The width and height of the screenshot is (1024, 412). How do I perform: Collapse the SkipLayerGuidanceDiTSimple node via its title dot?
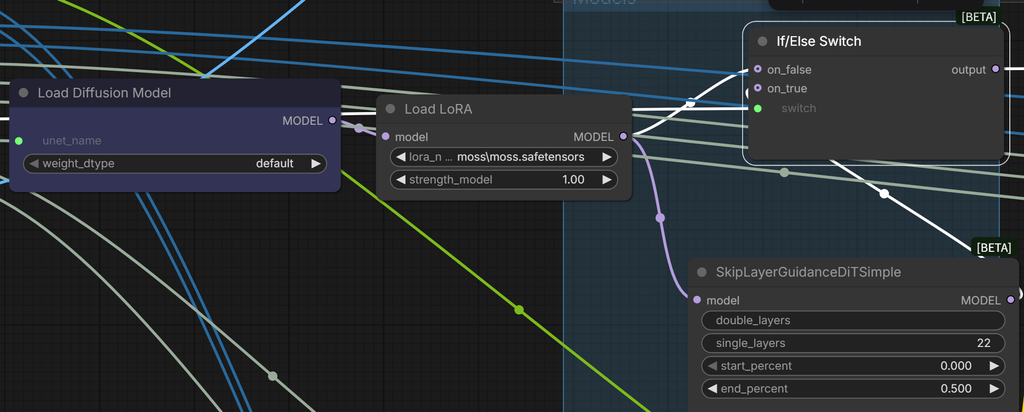pos(702,272)
